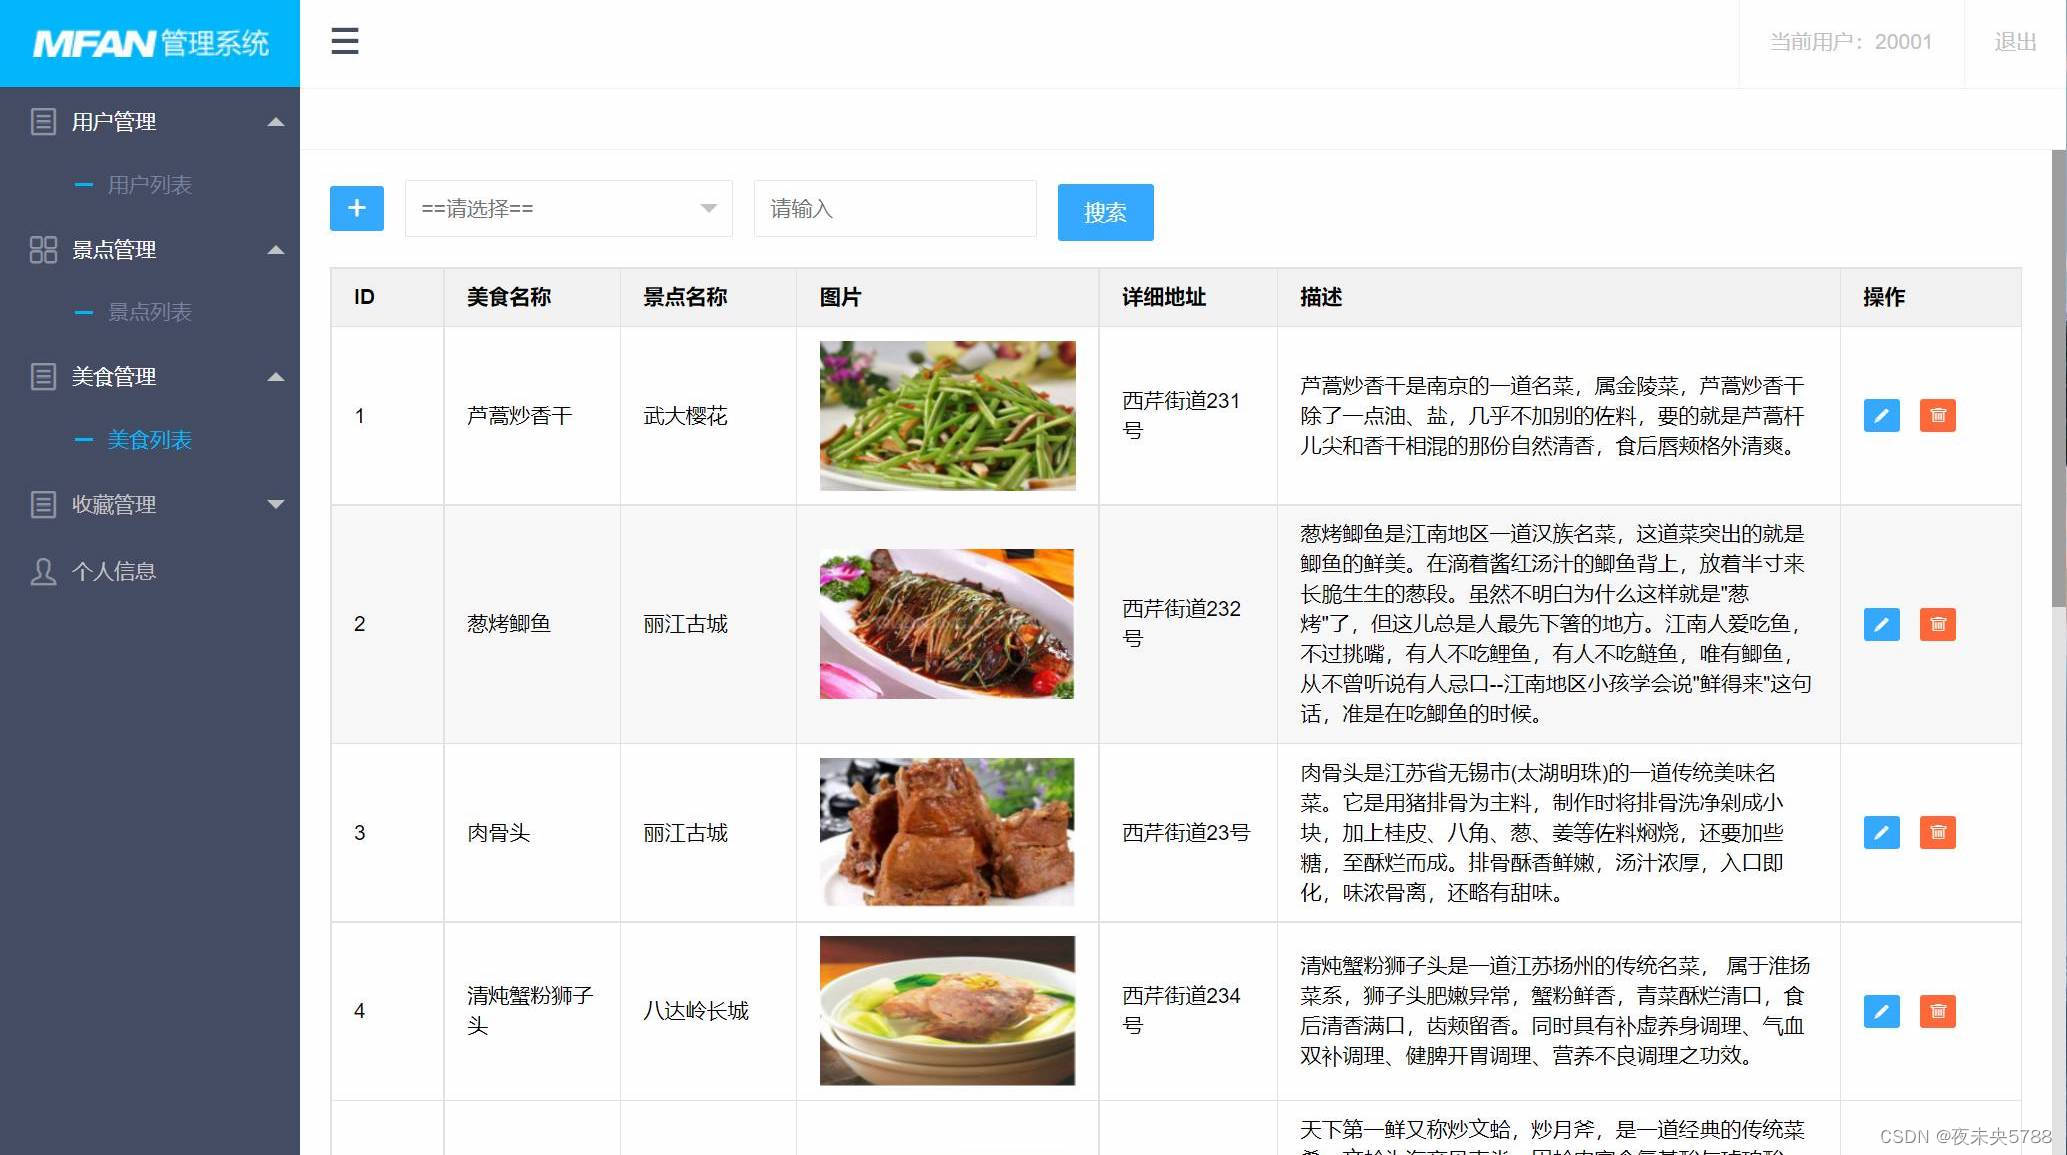Open the 景点列表 submenu item
Screen dimensions: 2067x1155
149,312
